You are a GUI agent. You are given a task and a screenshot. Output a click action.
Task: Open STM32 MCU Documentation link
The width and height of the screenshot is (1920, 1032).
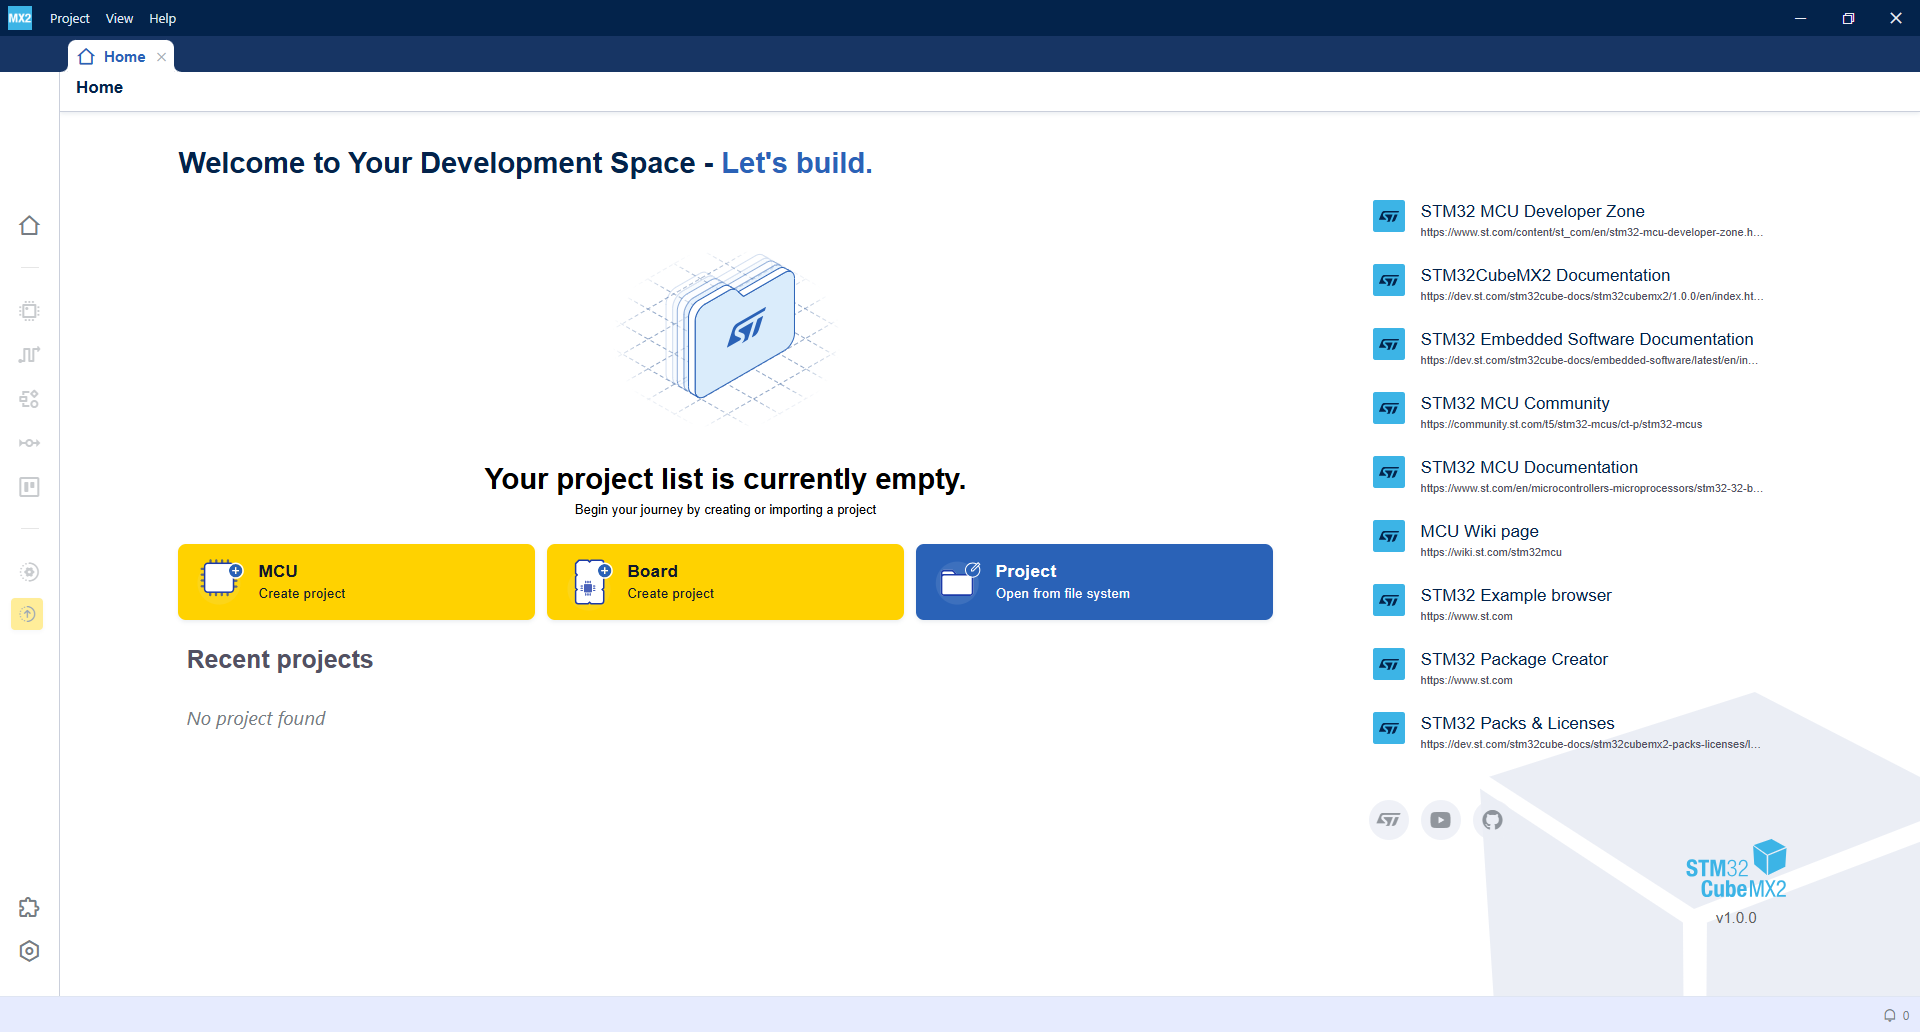(1529, 467)
